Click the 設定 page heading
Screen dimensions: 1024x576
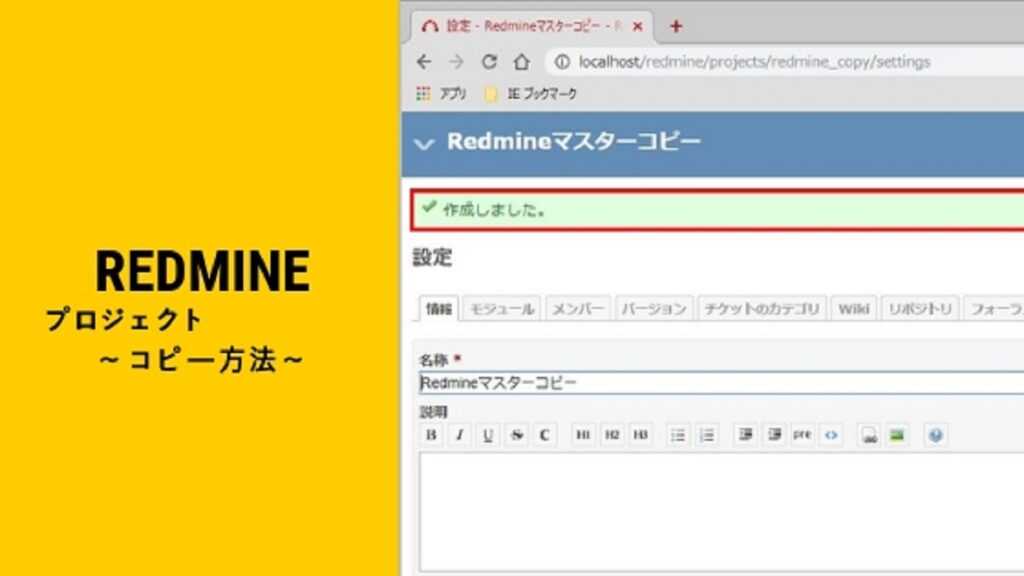432,257
